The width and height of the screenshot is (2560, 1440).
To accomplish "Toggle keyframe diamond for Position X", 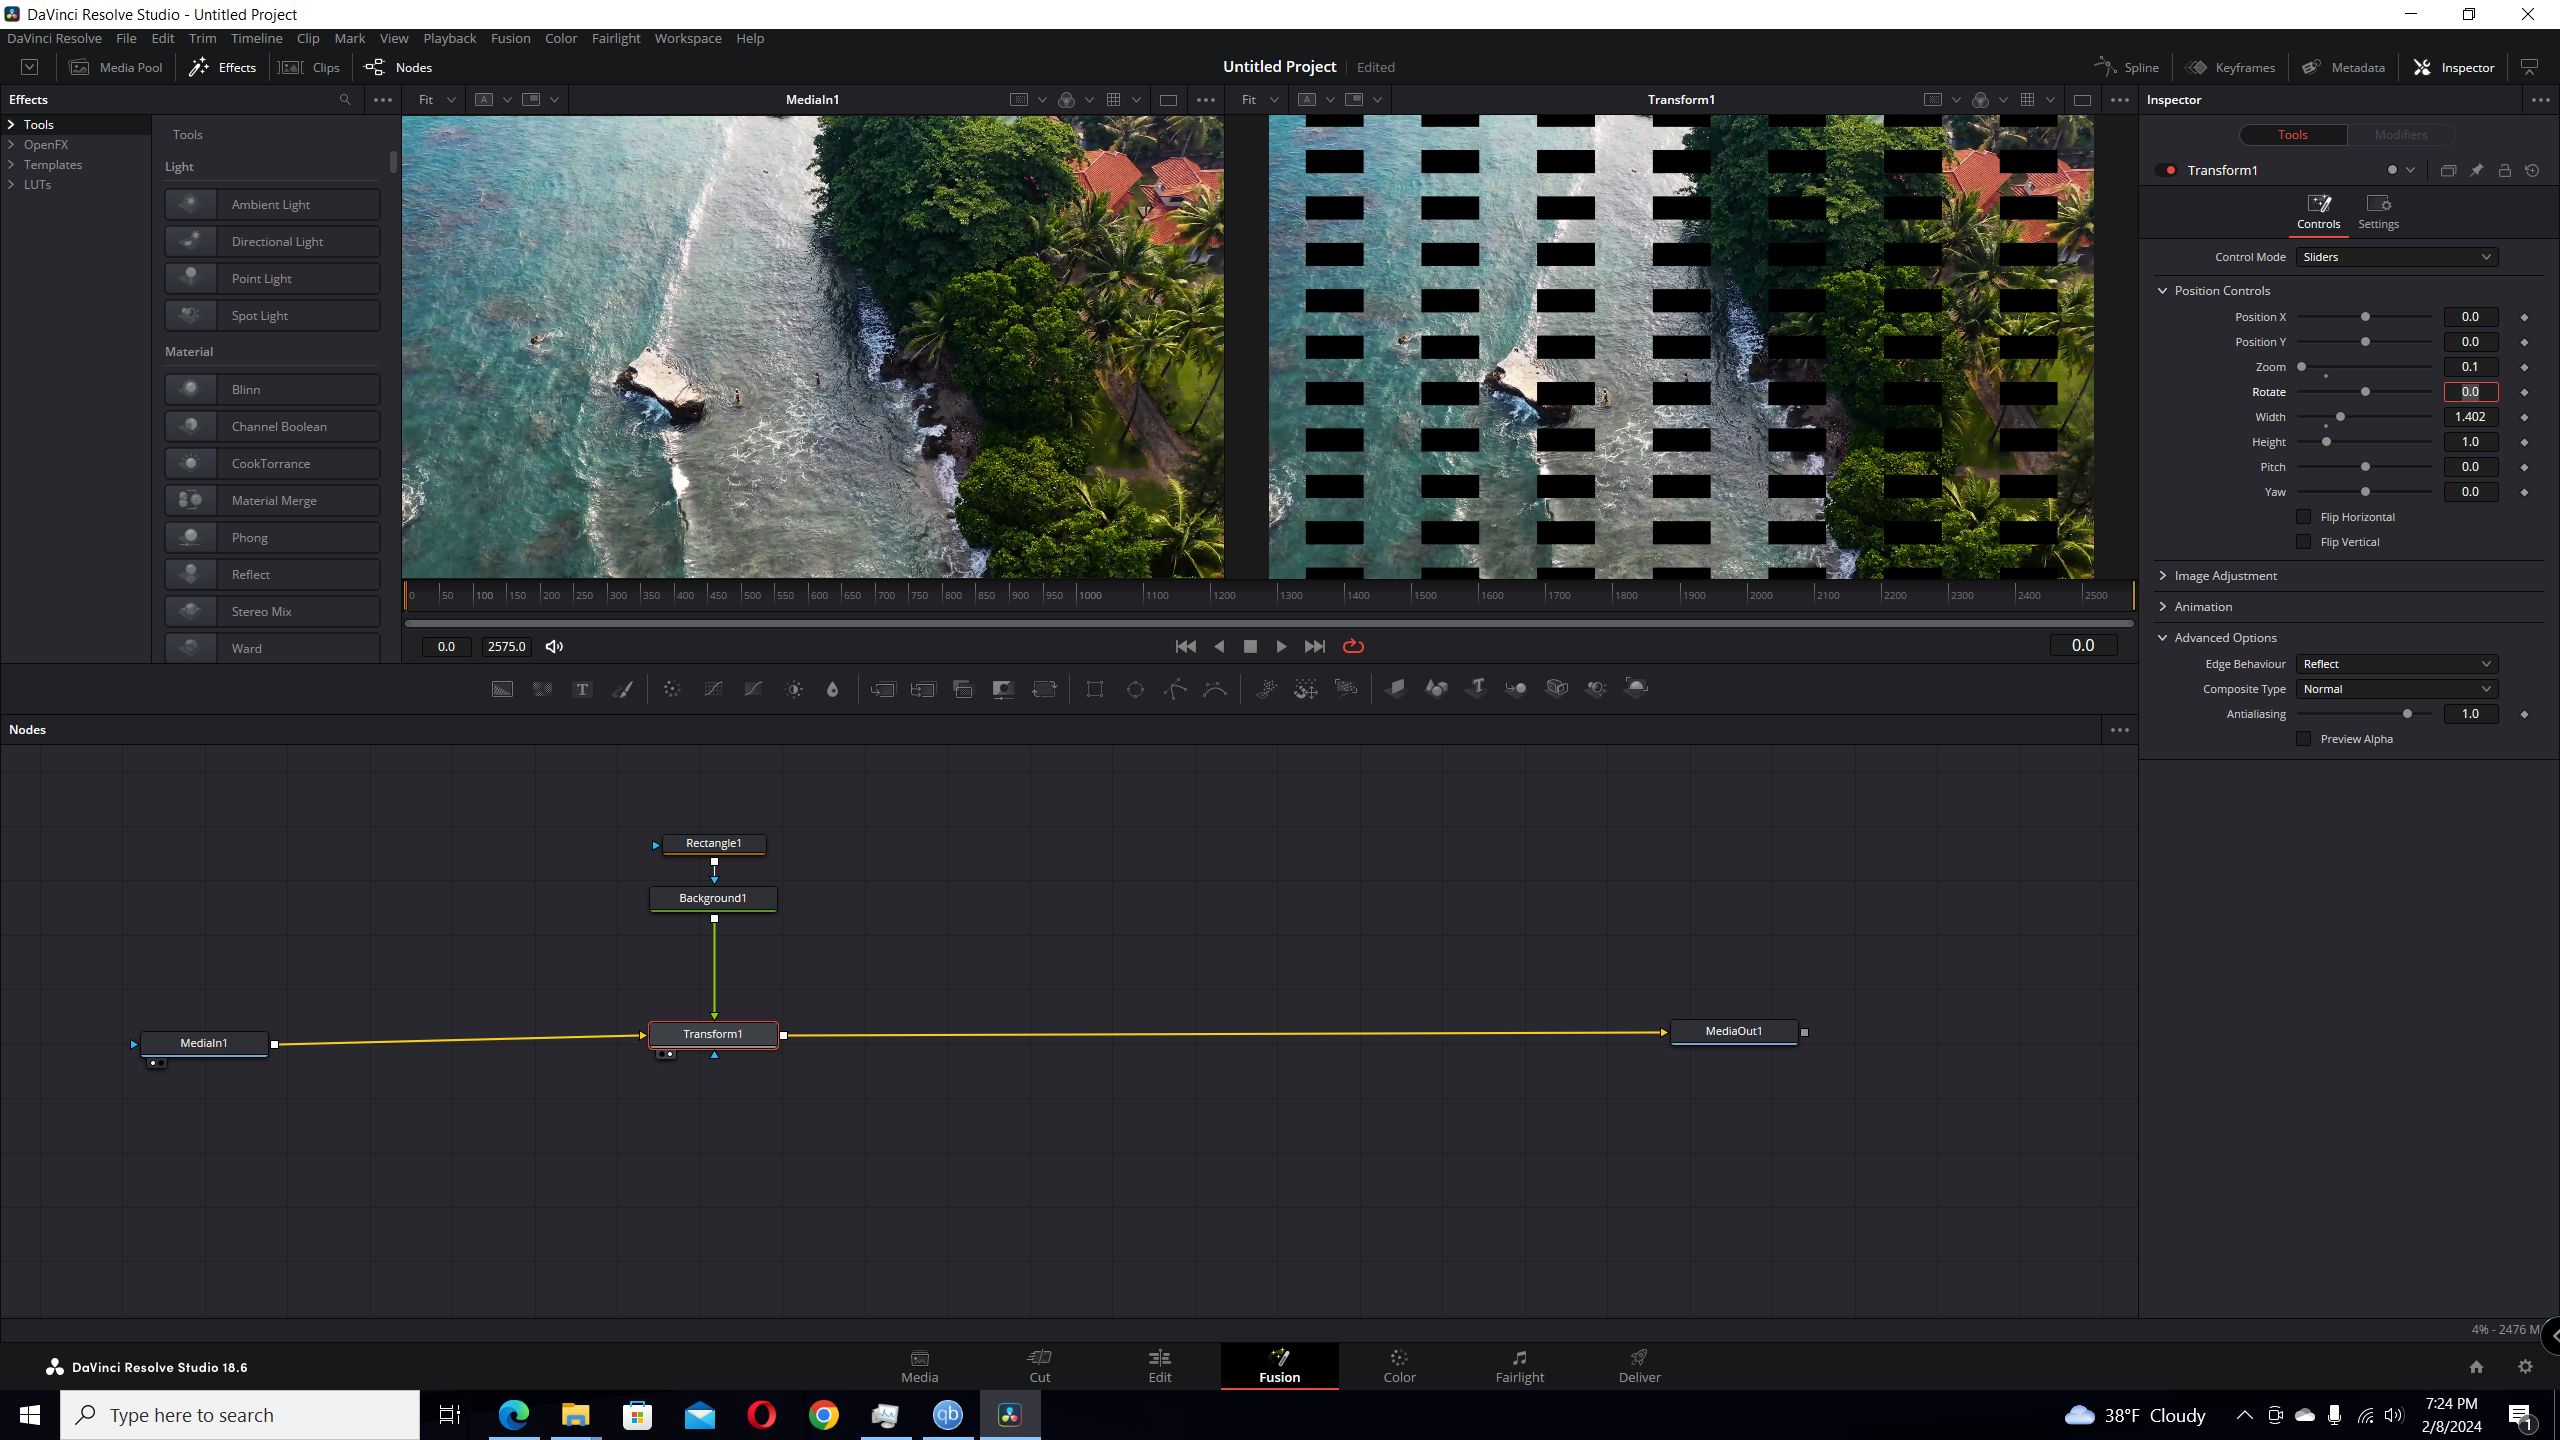I will (2524, 317).
